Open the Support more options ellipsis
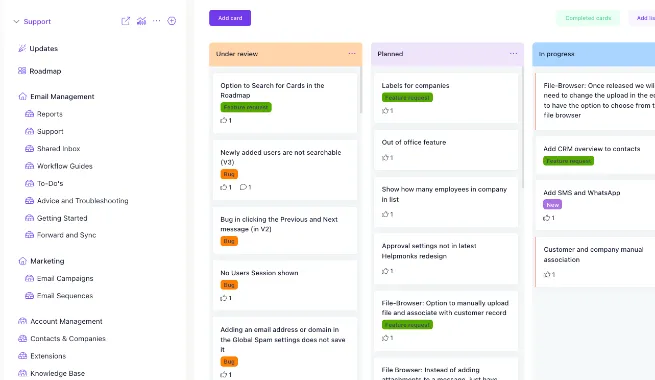 point(157,21)
